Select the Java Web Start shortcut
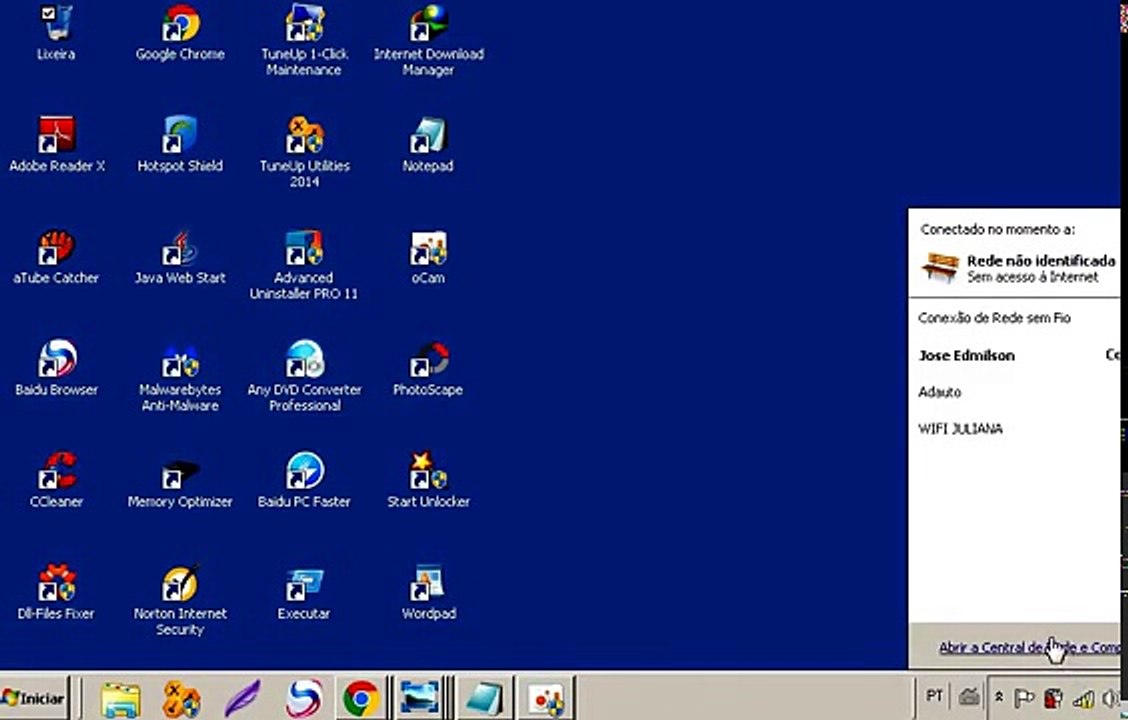 (x=180, y=257)
